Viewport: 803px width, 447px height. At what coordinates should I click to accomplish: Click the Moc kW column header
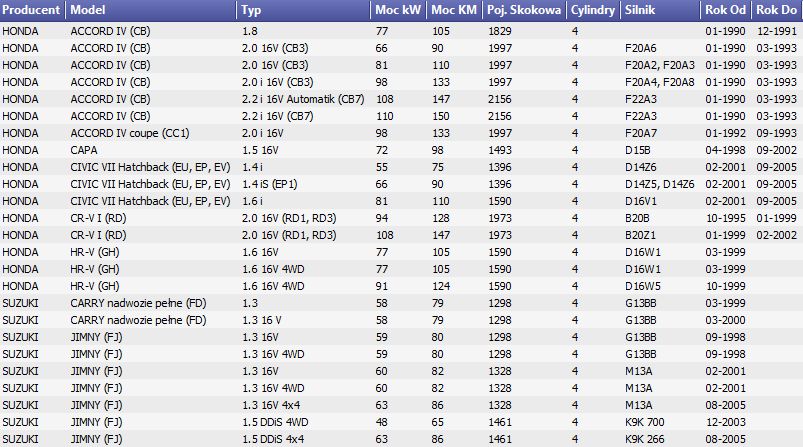tap(398, 10)
